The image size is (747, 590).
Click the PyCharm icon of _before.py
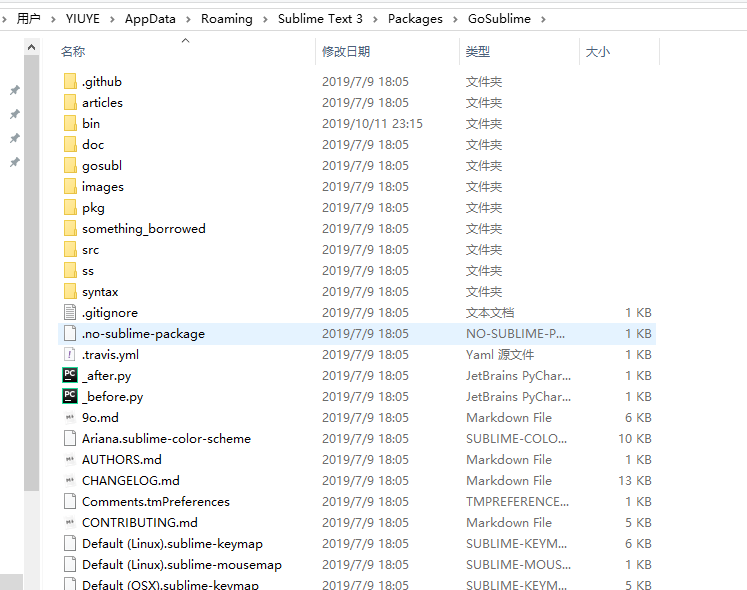click(70, 396)
